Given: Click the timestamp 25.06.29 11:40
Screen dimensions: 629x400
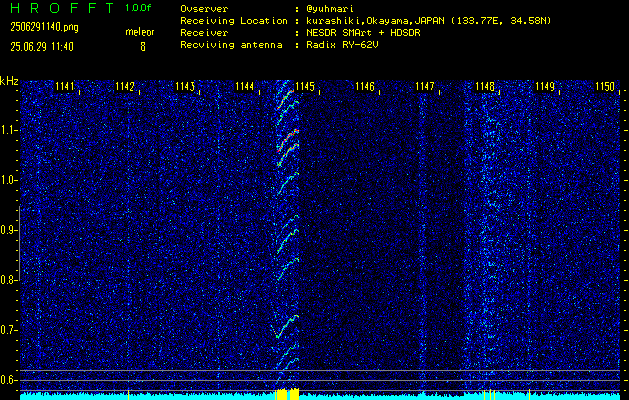Looking at the screenshot, I should (x=42, y=47).
